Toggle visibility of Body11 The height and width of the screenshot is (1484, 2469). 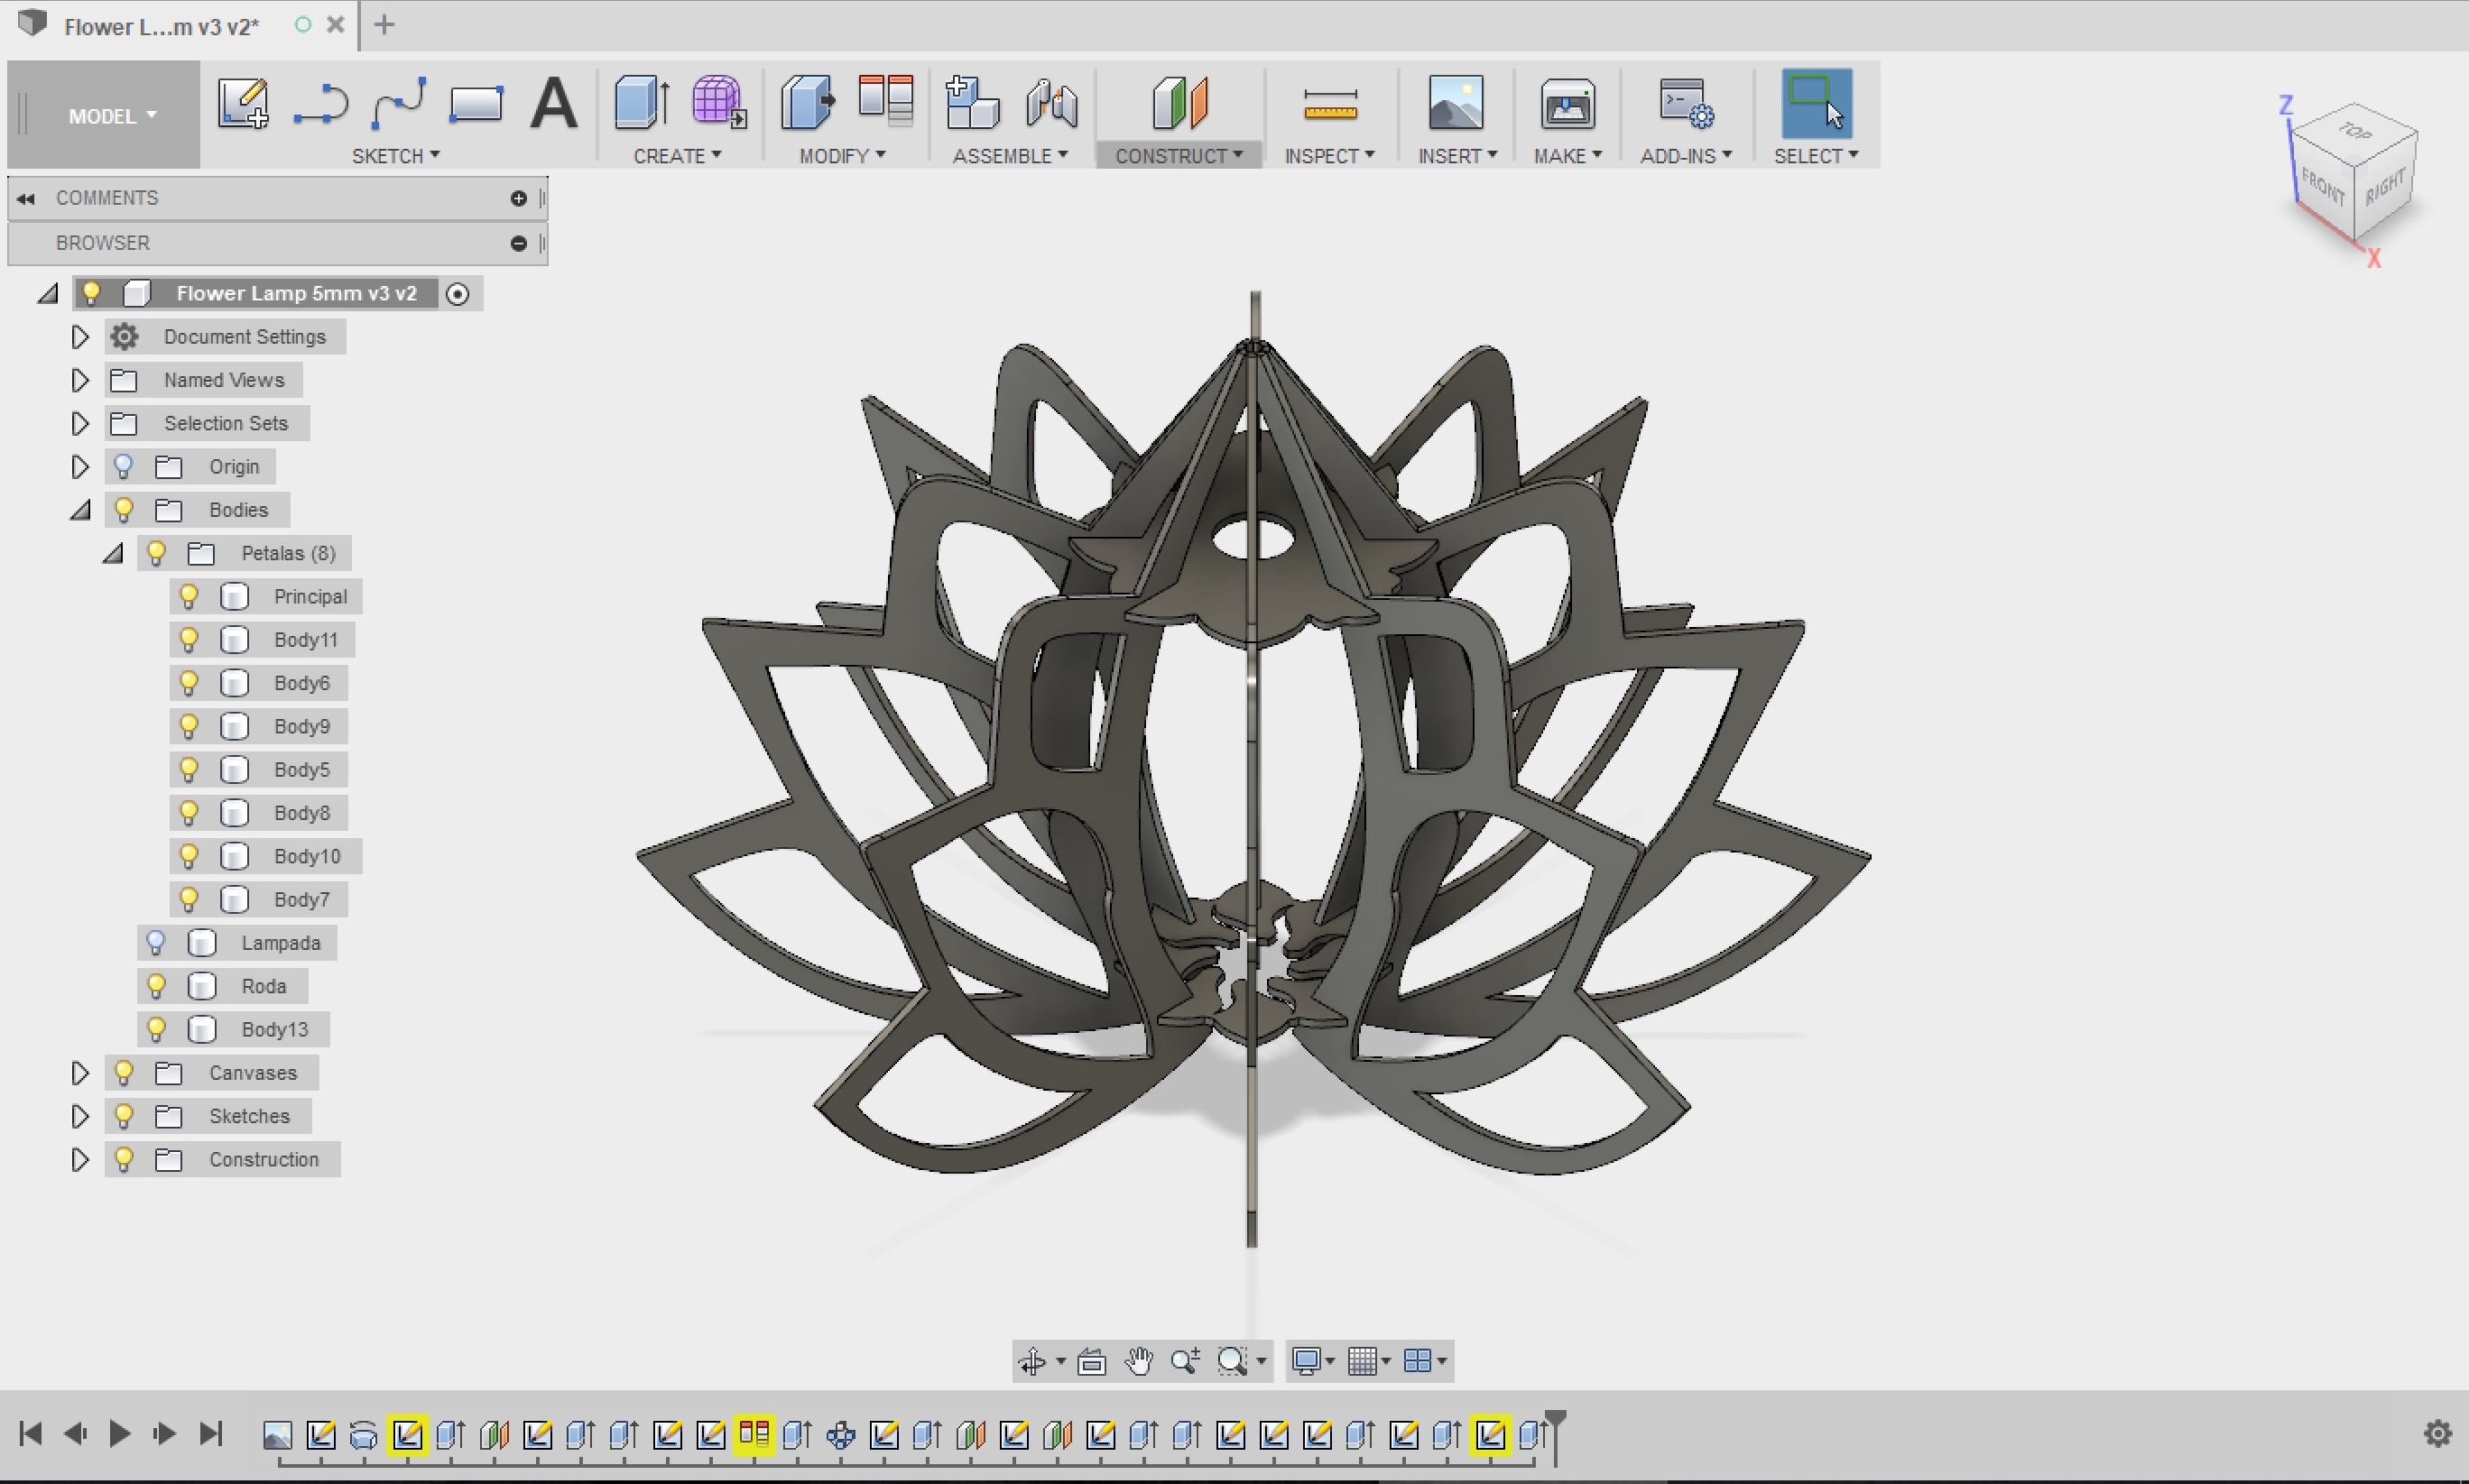(x=188, y=639)
